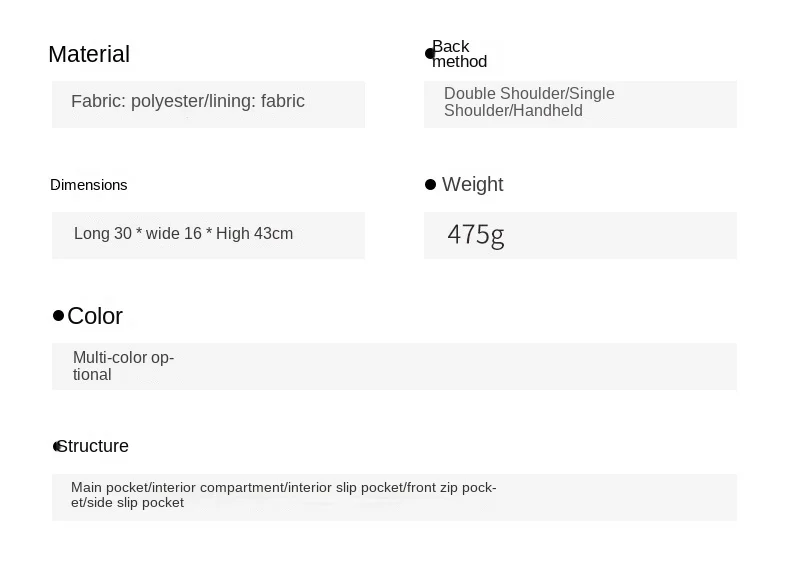Click the 475g weight value
The image size is (790, 587).
point(476,235)
